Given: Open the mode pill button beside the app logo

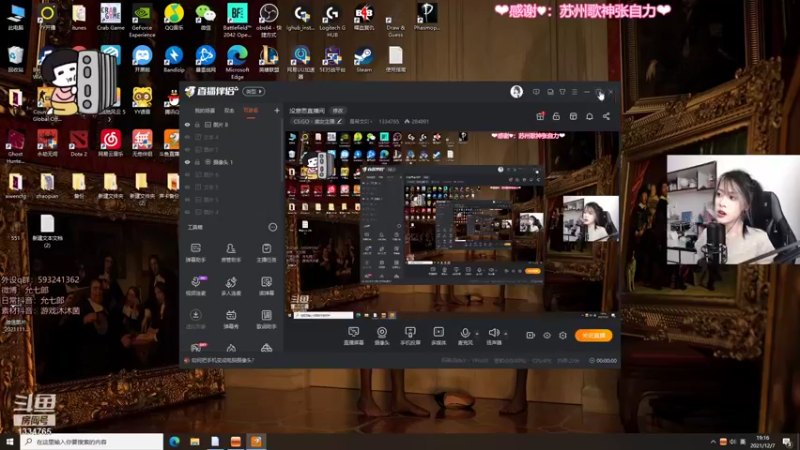Looking at the screenshot, I should (x=254, y=91).
